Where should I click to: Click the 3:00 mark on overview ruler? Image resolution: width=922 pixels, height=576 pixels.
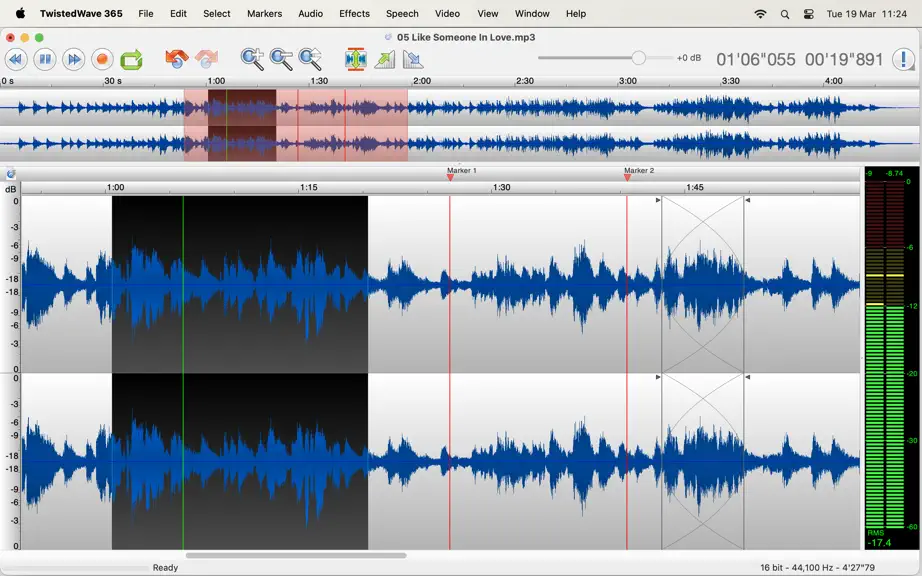coord(627,81)
